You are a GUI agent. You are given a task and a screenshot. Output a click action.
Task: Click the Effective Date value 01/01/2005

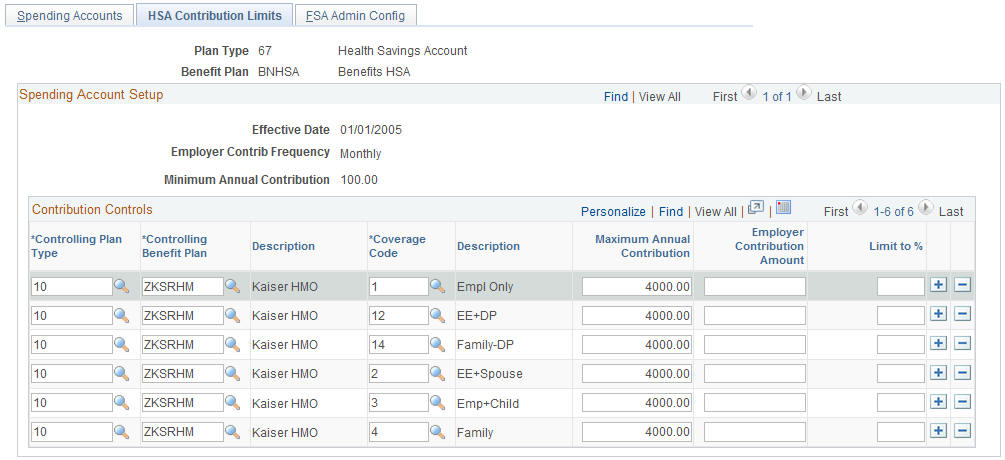pyautogui.click(x=371, y=130)
